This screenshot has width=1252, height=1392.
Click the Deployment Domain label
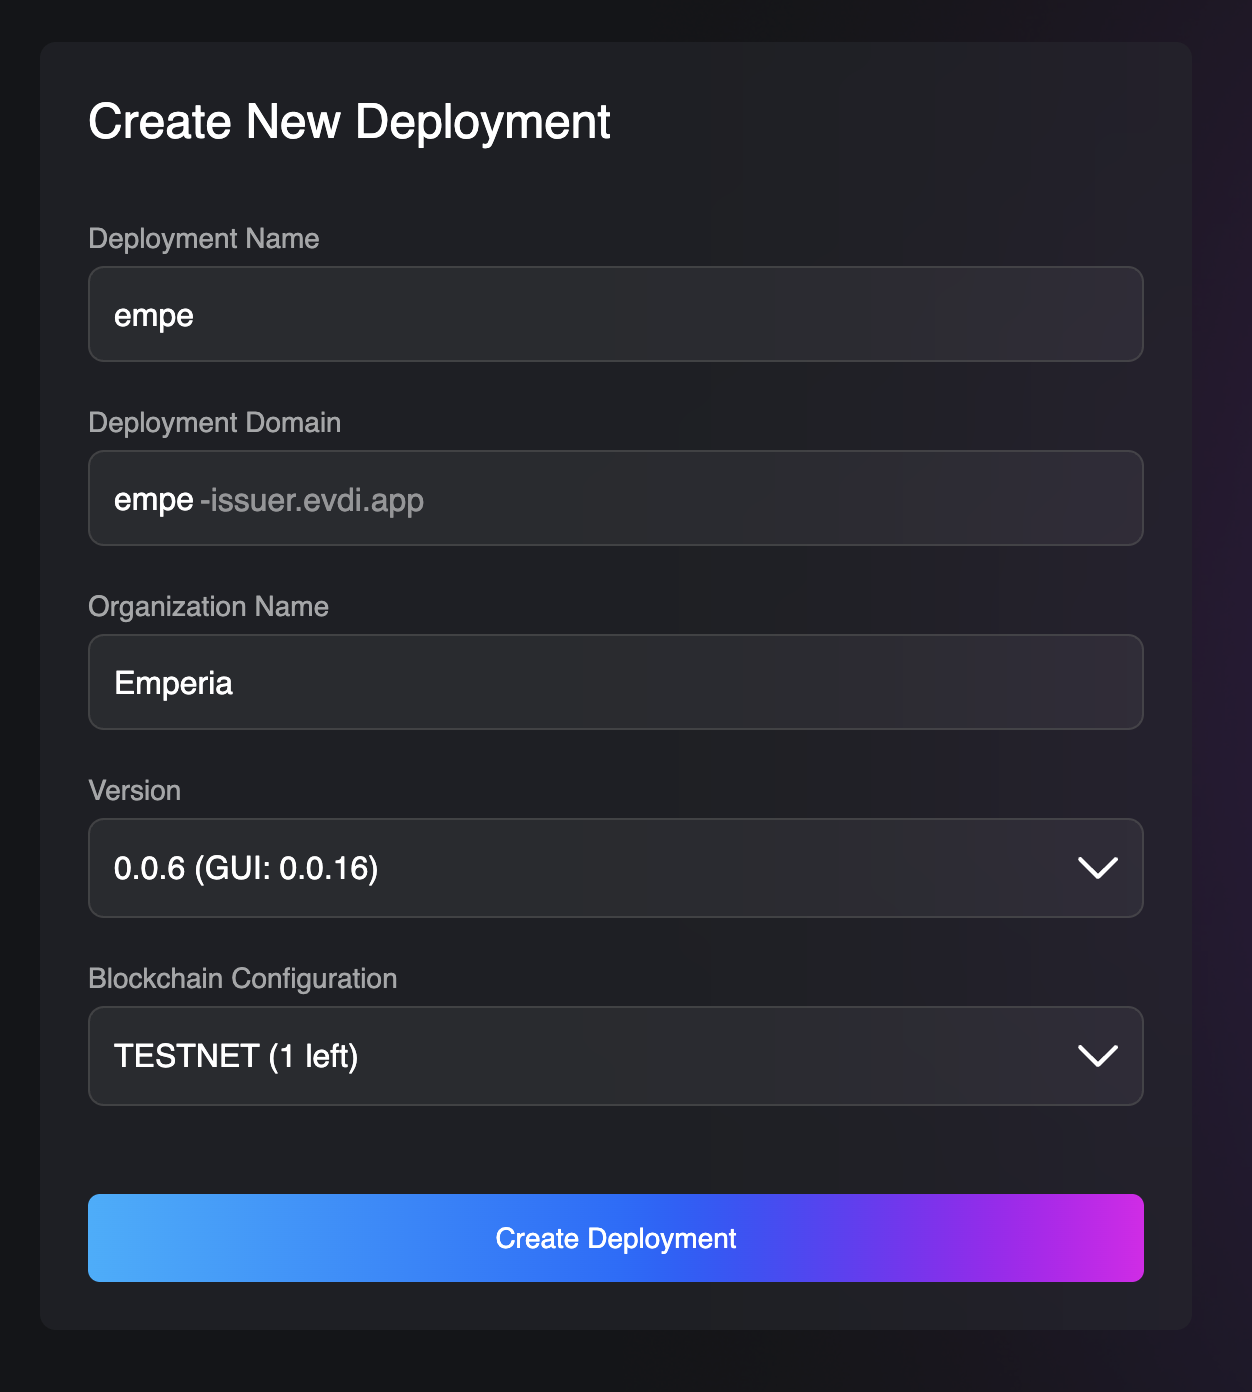[x=215, y=423]
